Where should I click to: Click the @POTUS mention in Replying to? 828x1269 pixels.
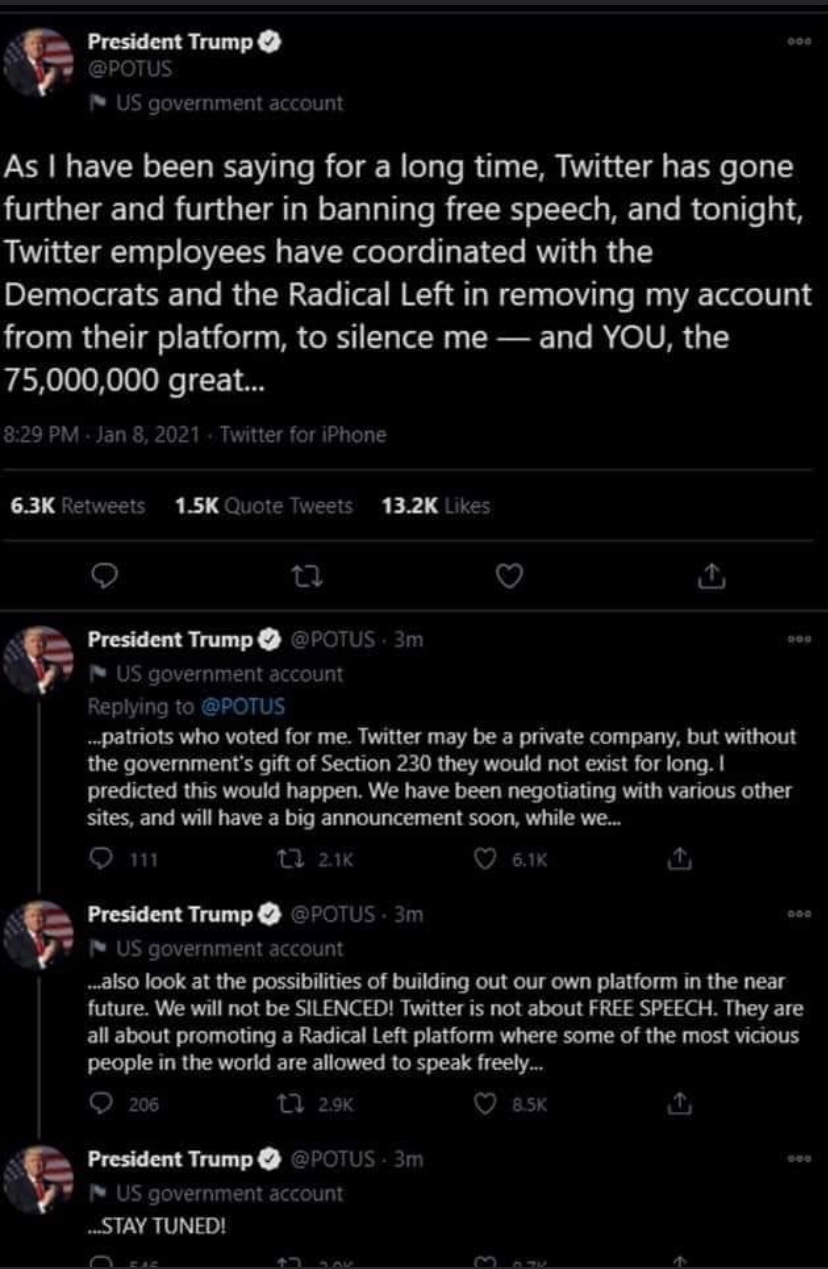click(243, 706)
